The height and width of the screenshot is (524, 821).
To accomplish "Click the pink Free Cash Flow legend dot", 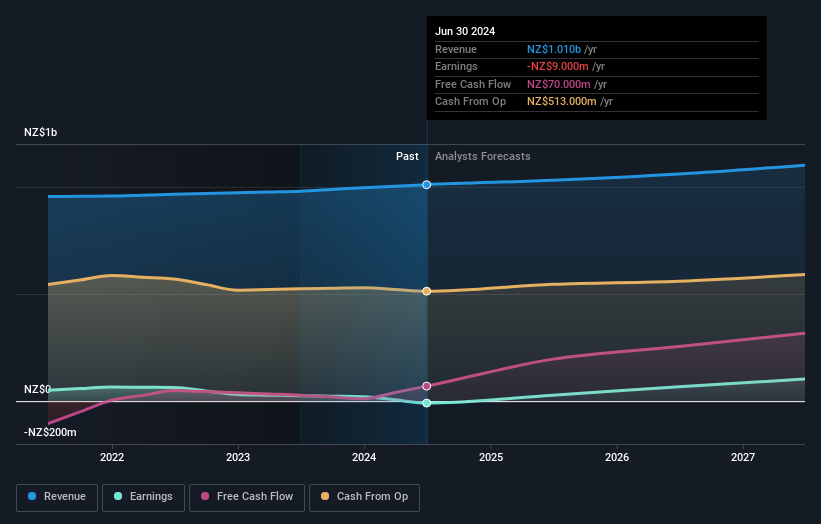I will pyautogui.click(x=205, y=496).
